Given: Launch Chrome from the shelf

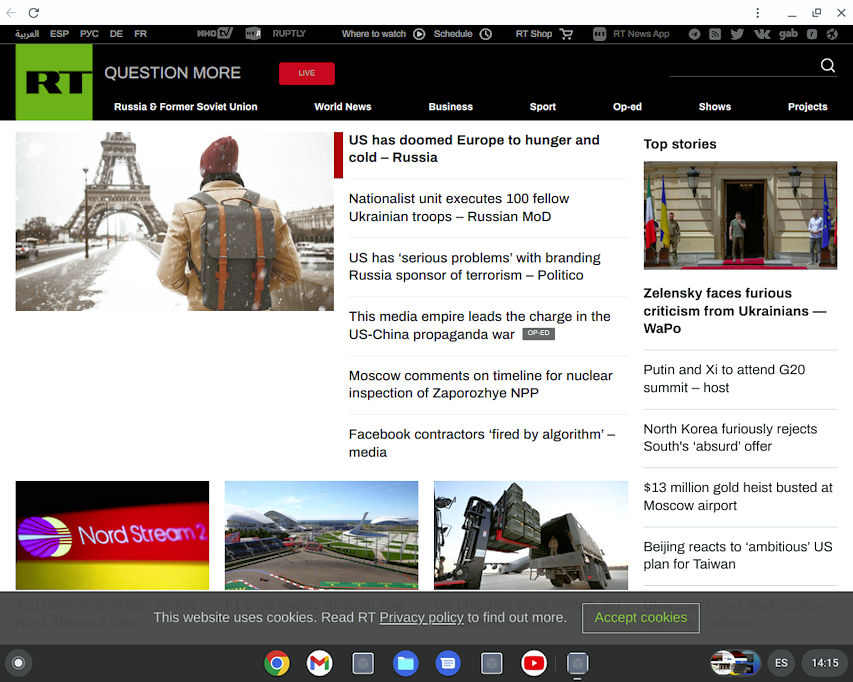Looking at the screenshot, I should click(x=277, y=663).
